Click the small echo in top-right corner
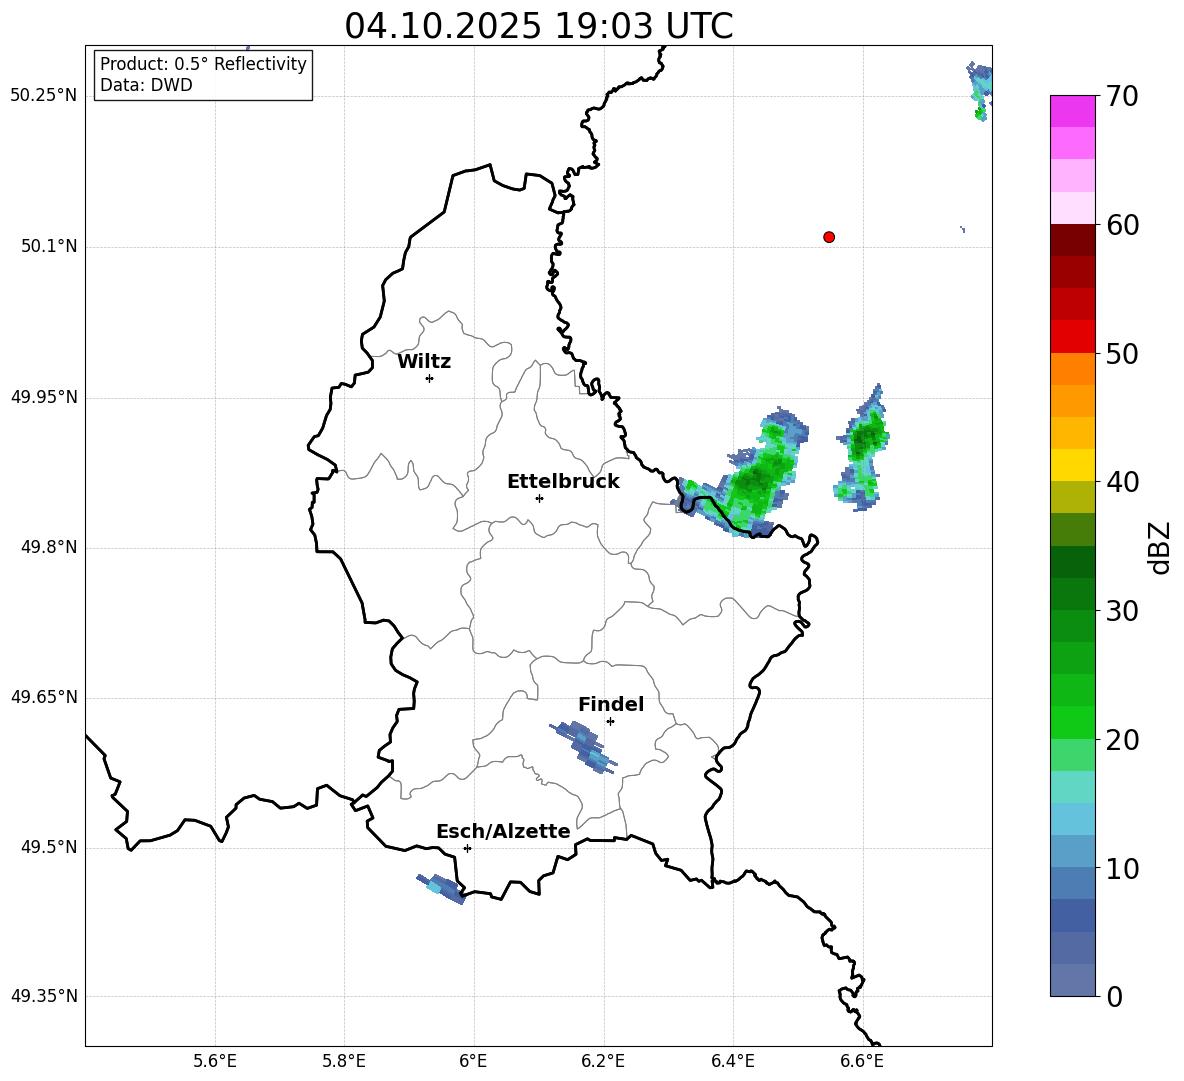1184x1081 pixels. pos(979,91)
